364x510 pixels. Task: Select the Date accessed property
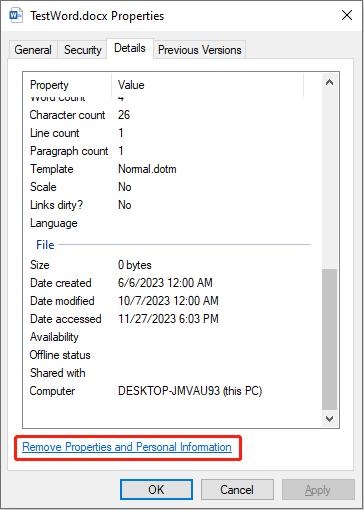(66, 319)
